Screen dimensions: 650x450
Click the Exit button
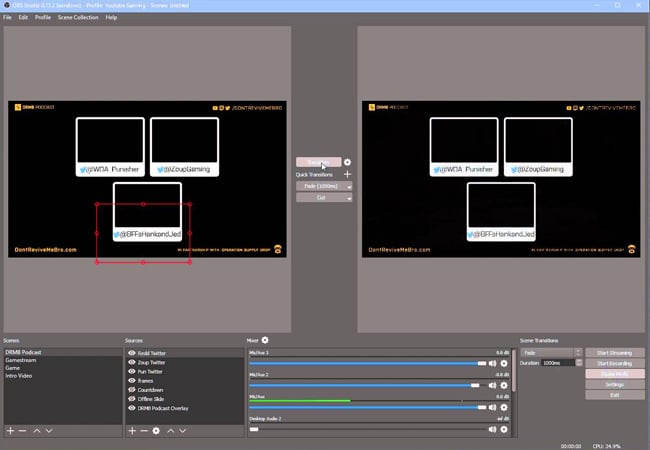(x=615, y=395)
